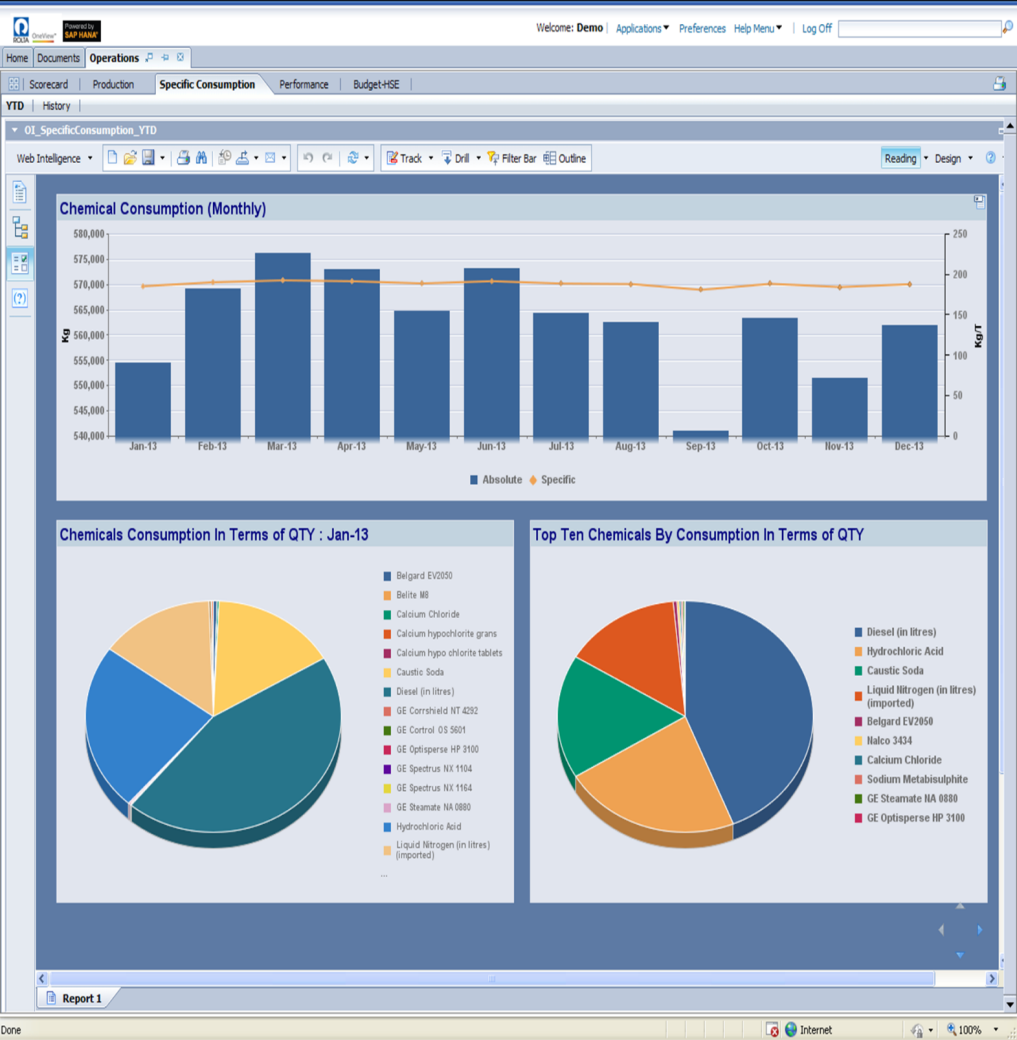Expand the Track dropdown arrow
Screen dimensions: 1017x1040
point(431,158)
